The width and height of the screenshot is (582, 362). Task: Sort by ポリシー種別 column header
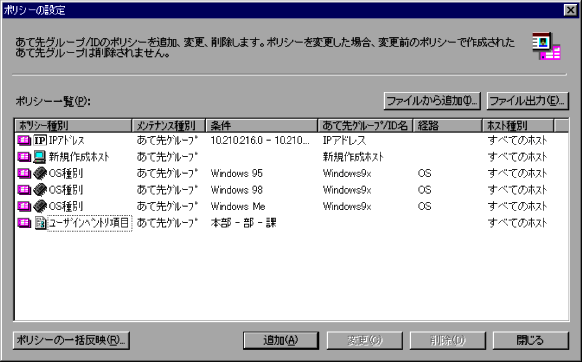pos(73,126)
